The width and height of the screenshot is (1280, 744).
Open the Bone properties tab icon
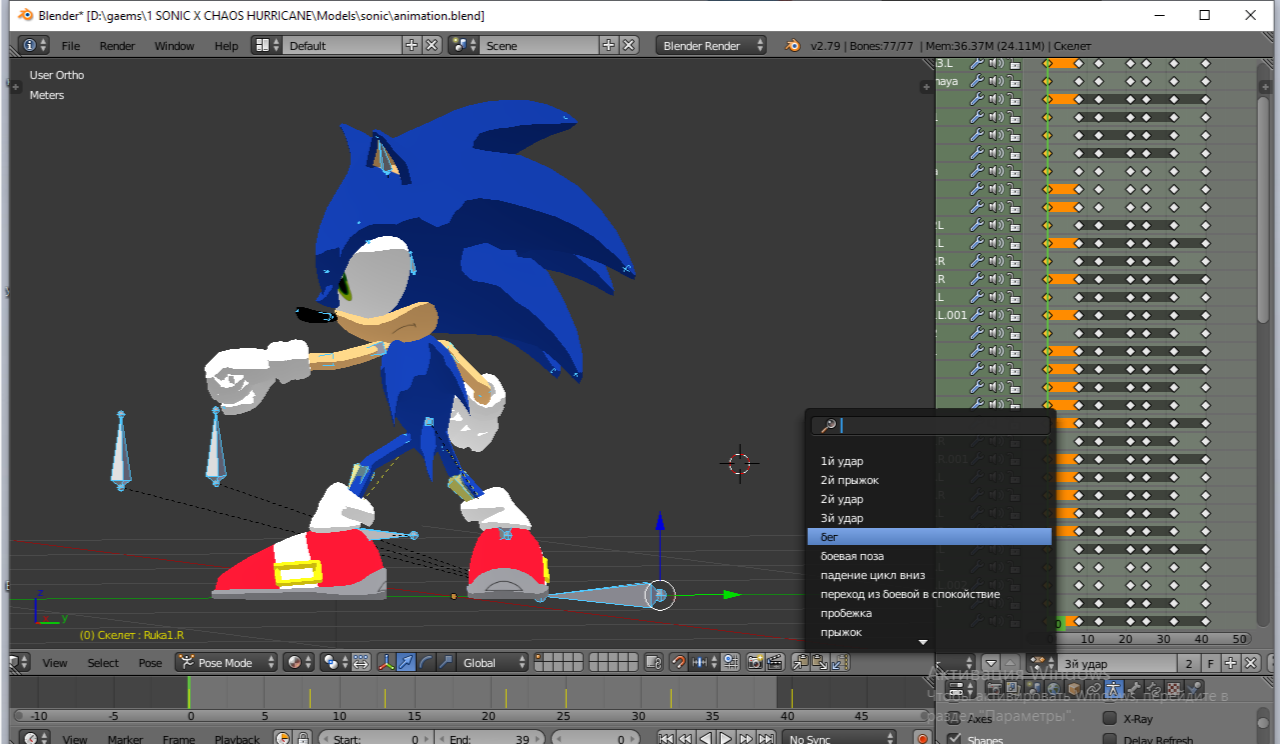coord(1133,689)
